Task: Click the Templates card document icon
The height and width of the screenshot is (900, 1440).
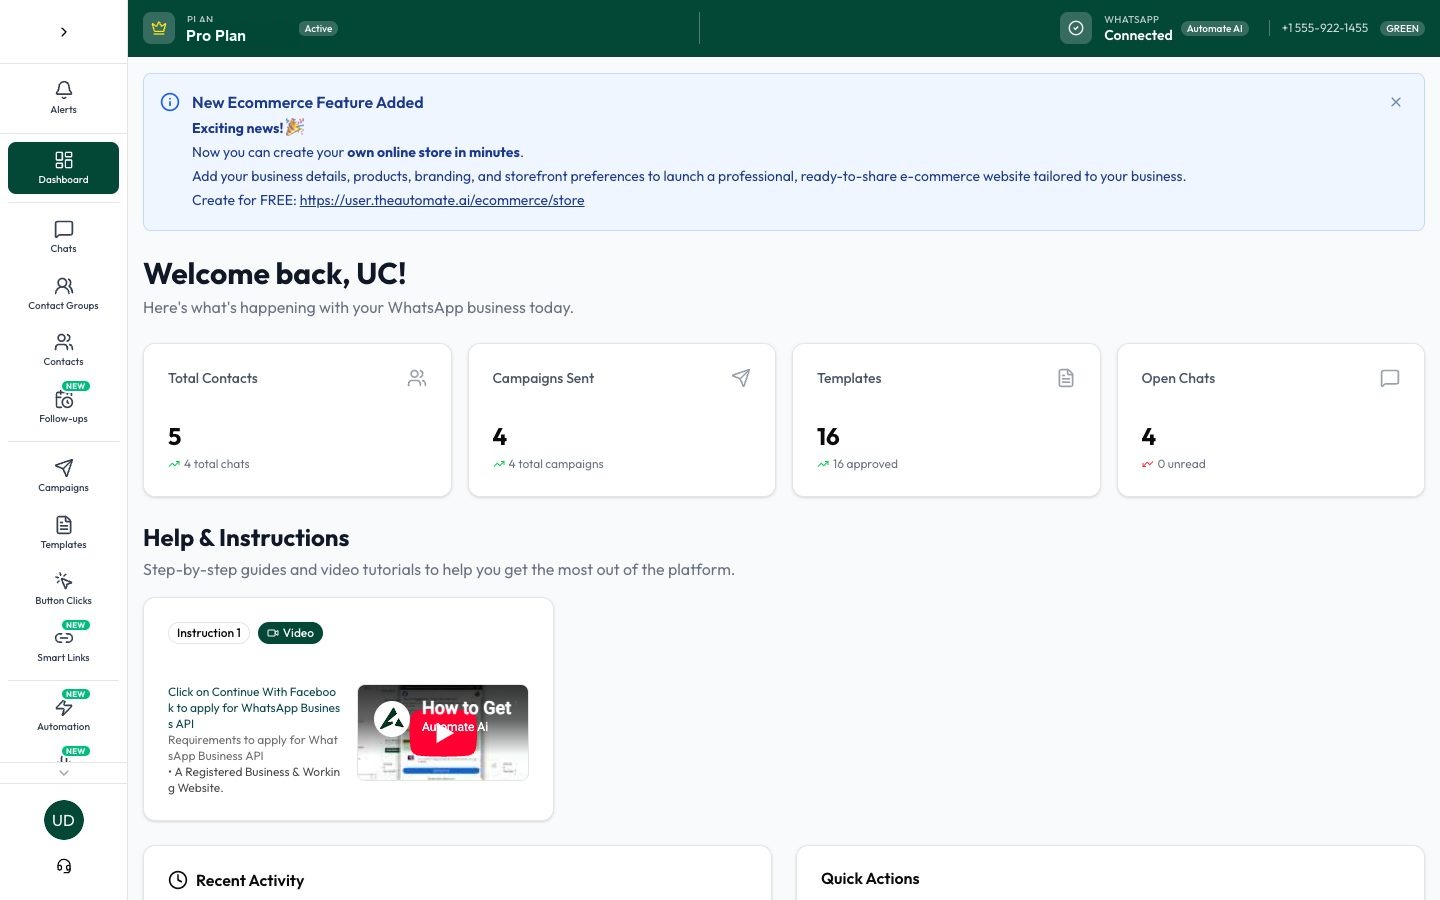Action: pyautogui.click(x=1066, y=378)
